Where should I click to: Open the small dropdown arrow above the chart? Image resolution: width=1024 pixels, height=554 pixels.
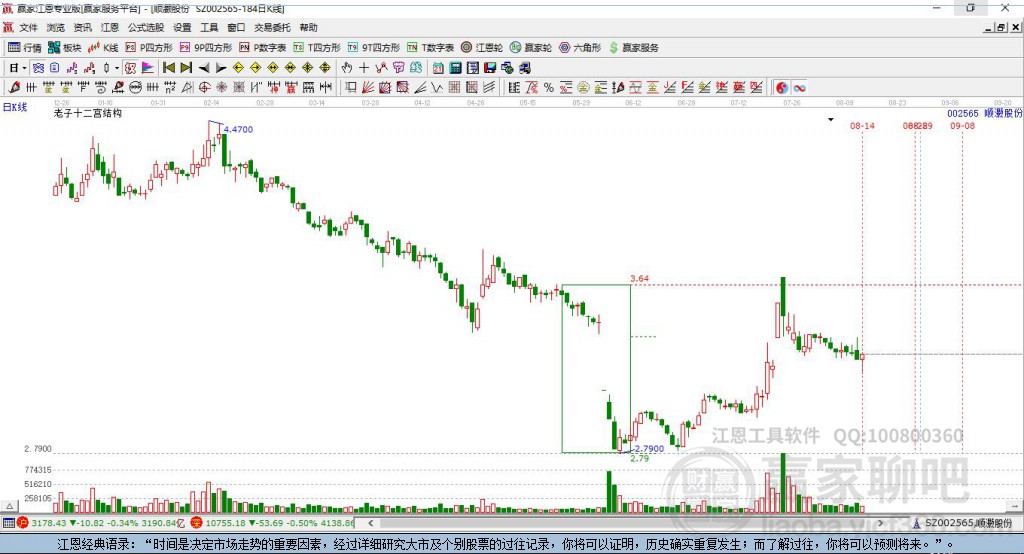click(x=831, y=120)
